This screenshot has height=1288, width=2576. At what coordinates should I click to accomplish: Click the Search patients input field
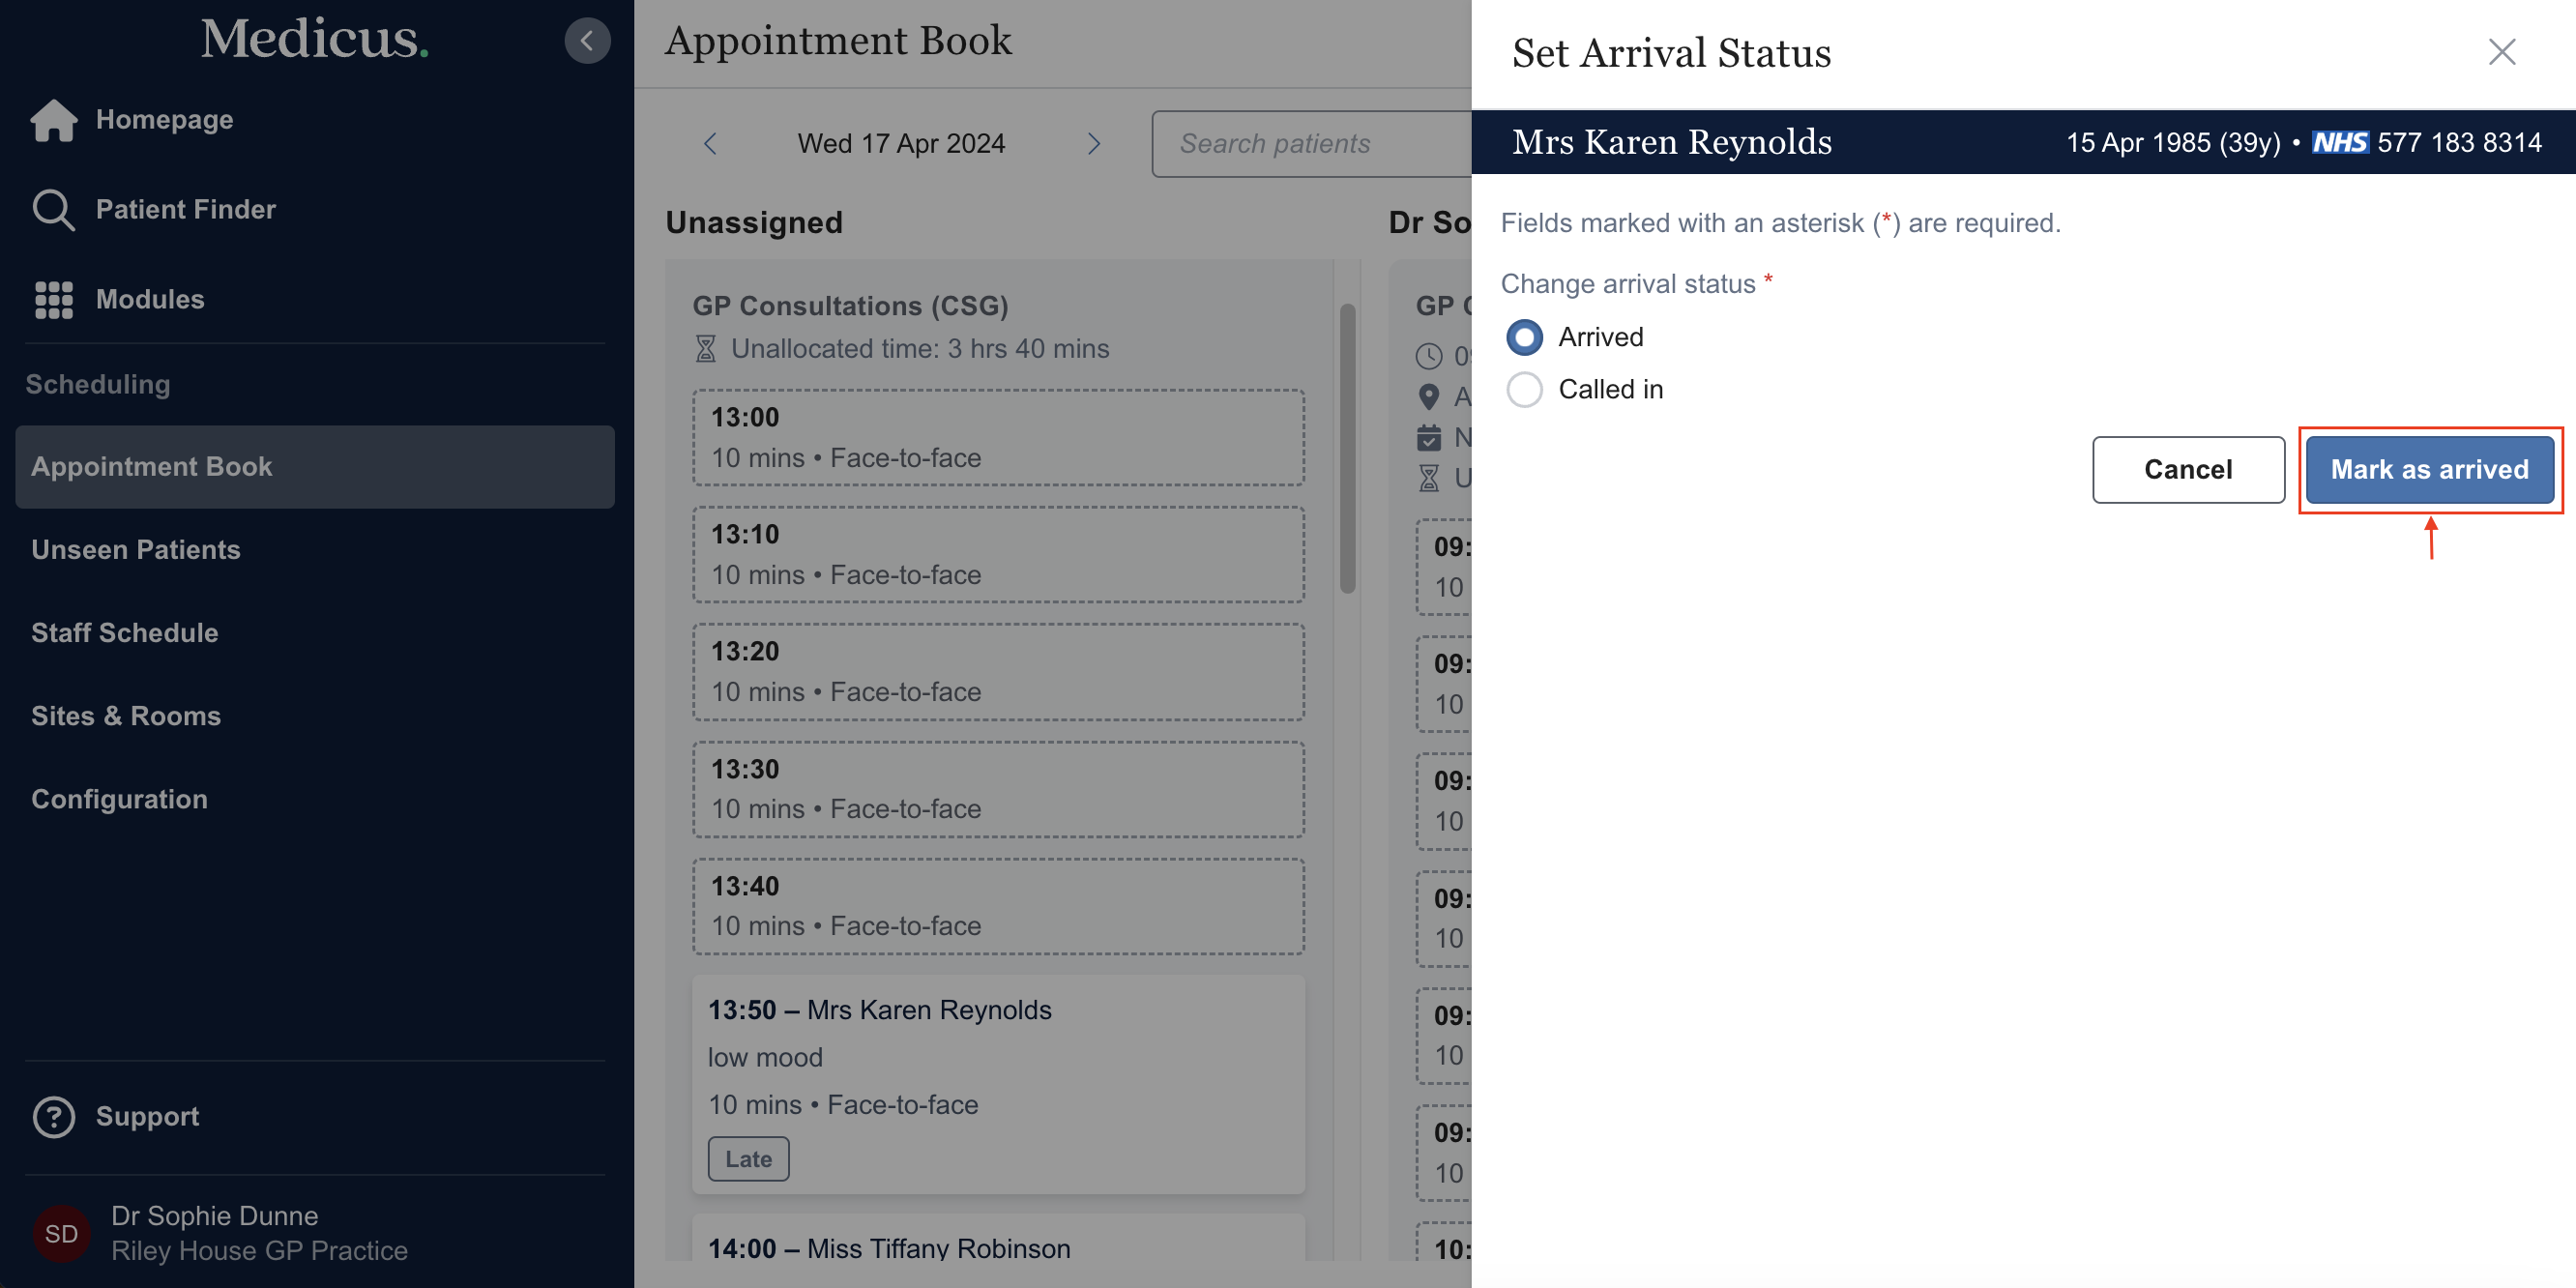click(1310, 144)
